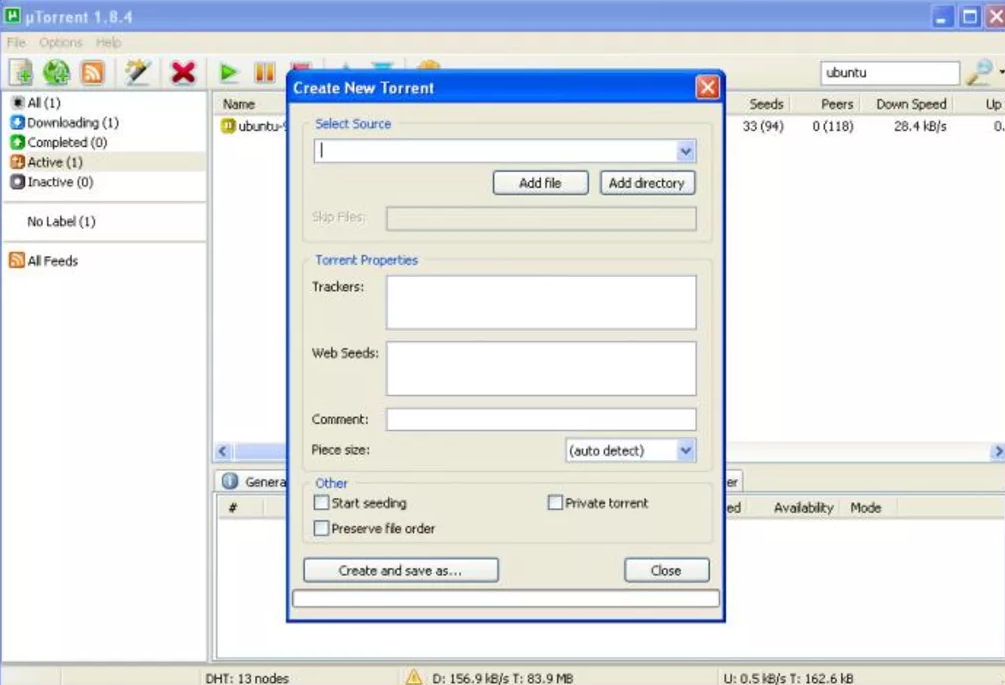1005x685 pixels.
Task: Click the left arrow of horizontal scrollbar
Action: [223, 451]
